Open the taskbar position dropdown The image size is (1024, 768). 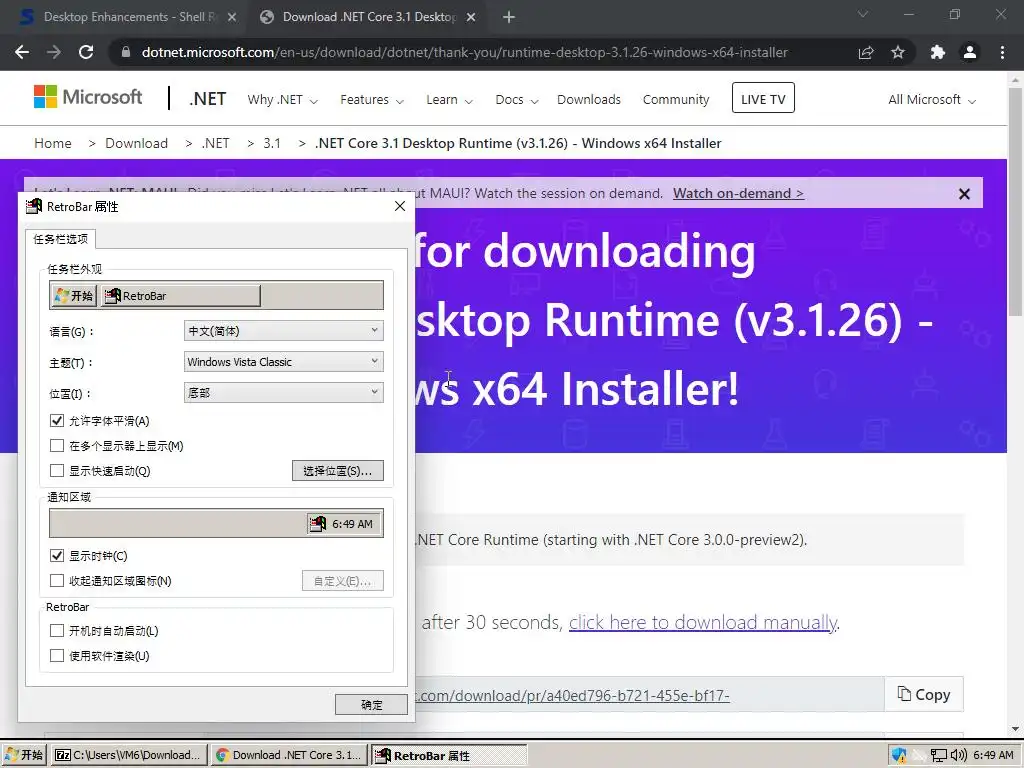click(283, 392)
